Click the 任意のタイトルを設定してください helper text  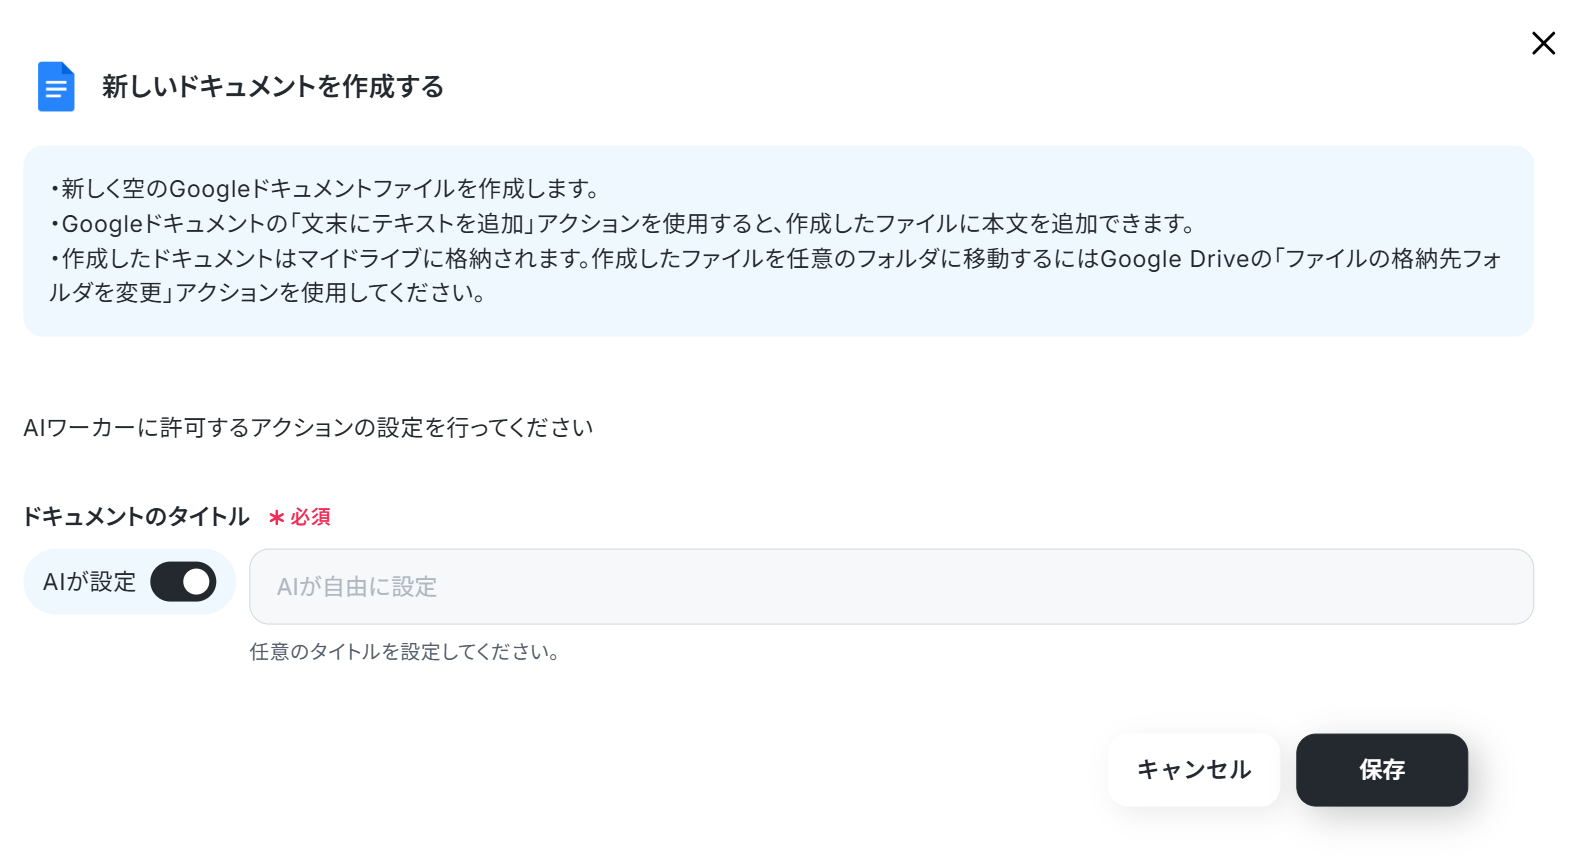404,652
